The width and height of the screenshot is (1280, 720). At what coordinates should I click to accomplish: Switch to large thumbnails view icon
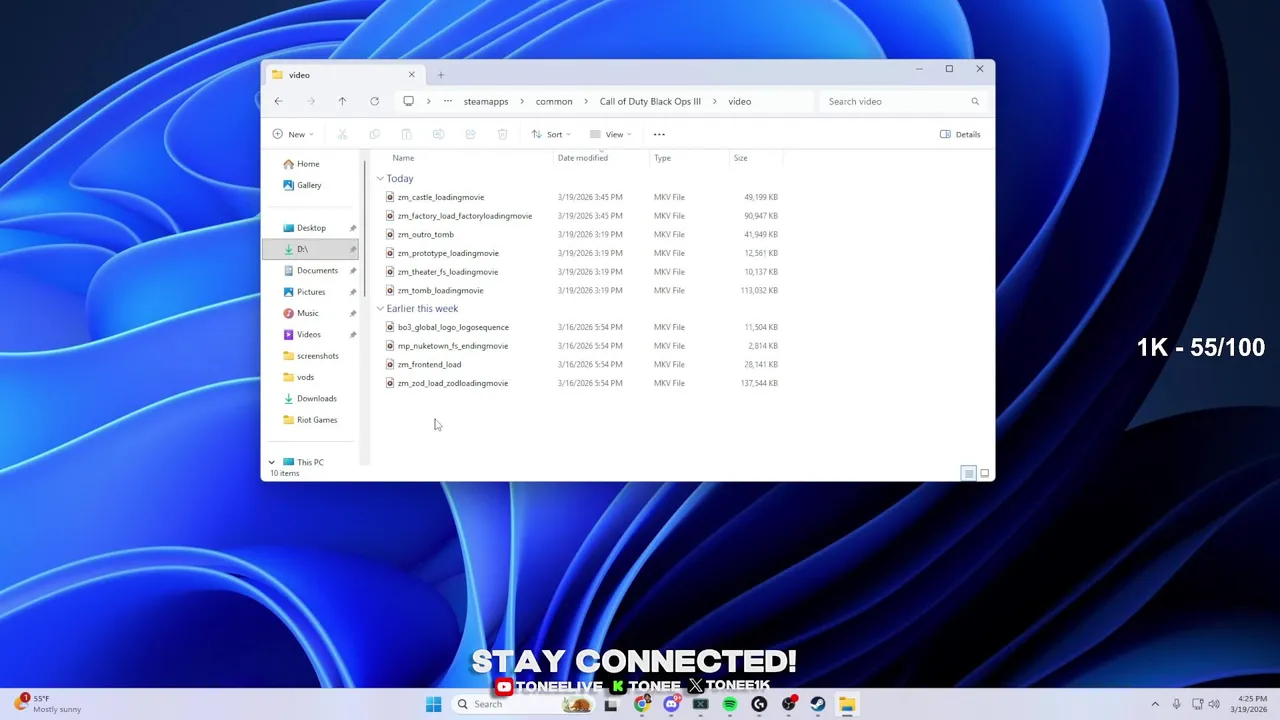[x=984, y=473]
